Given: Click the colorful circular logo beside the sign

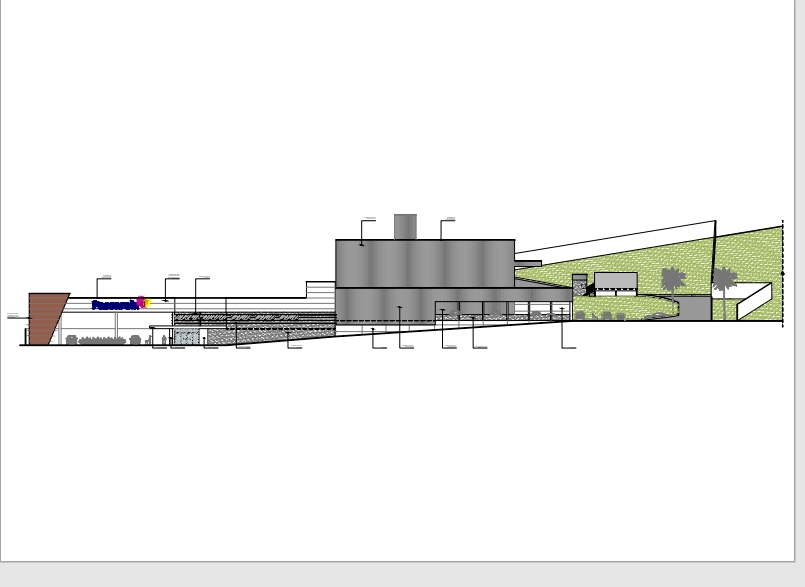Looking at the screenshot, I should [142, 302].
